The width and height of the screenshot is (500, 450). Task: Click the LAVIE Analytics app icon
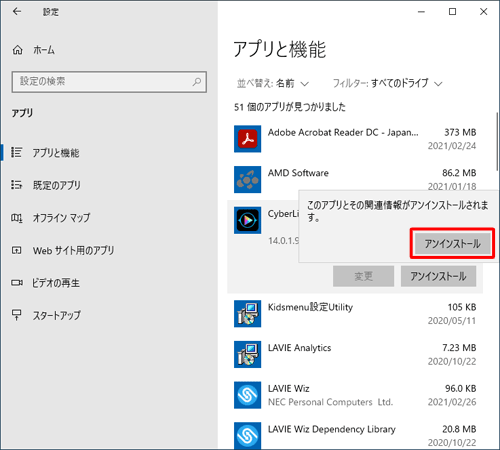coord(247,354)
